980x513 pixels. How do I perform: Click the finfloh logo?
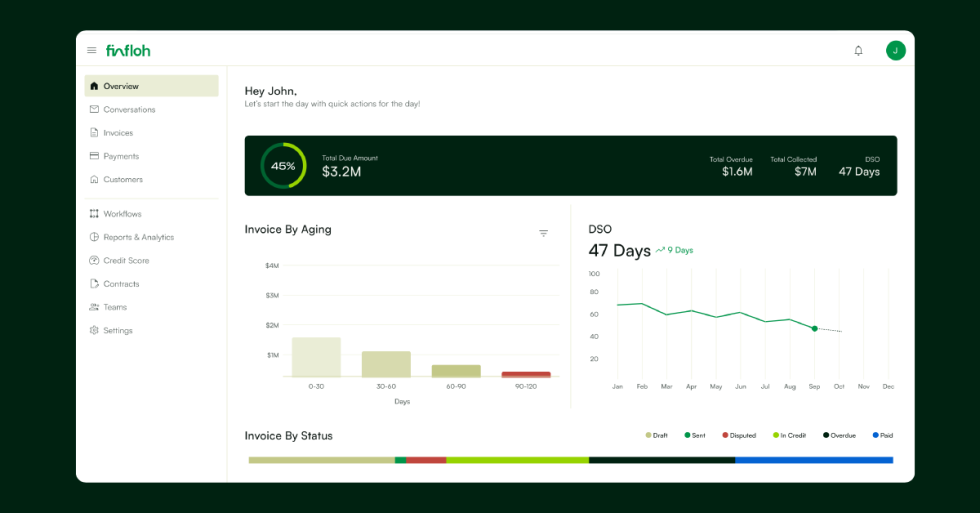[128, 50]
